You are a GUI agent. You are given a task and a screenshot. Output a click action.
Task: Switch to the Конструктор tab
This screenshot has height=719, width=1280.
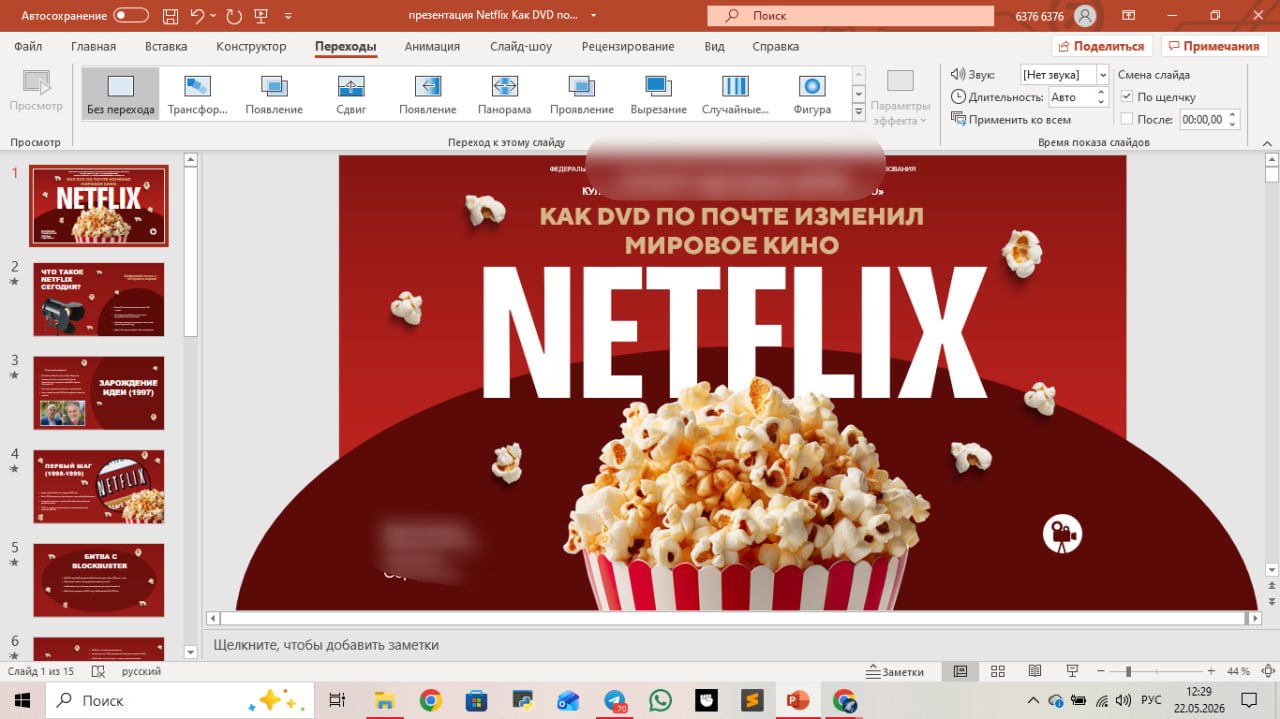click(x=251, y=46)
